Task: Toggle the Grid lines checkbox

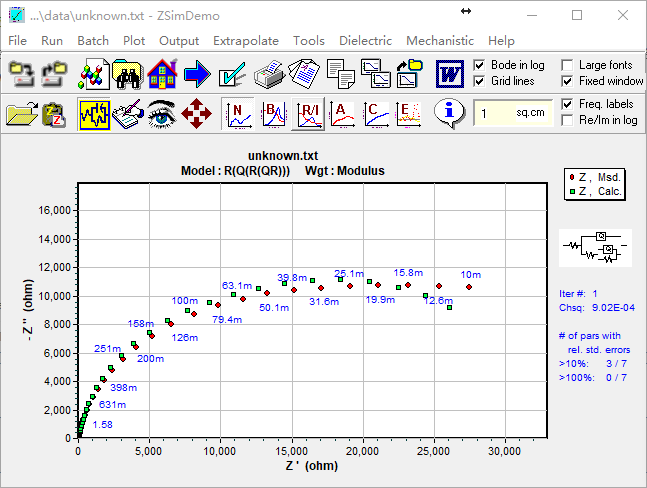Action: tap(479, 81)
